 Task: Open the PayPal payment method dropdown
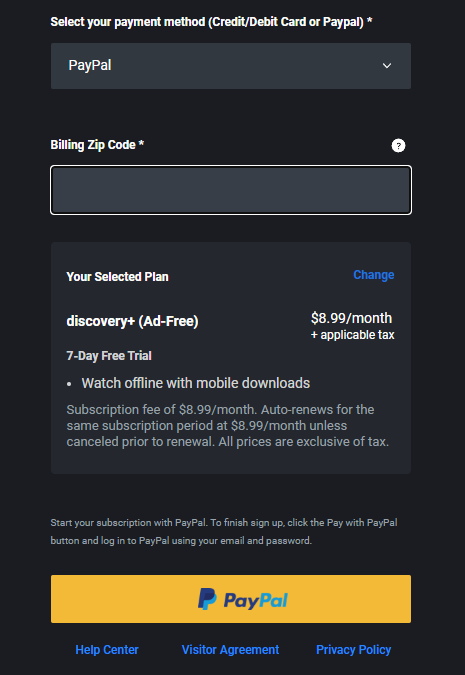pyautogui.click(x=231, y=66)
